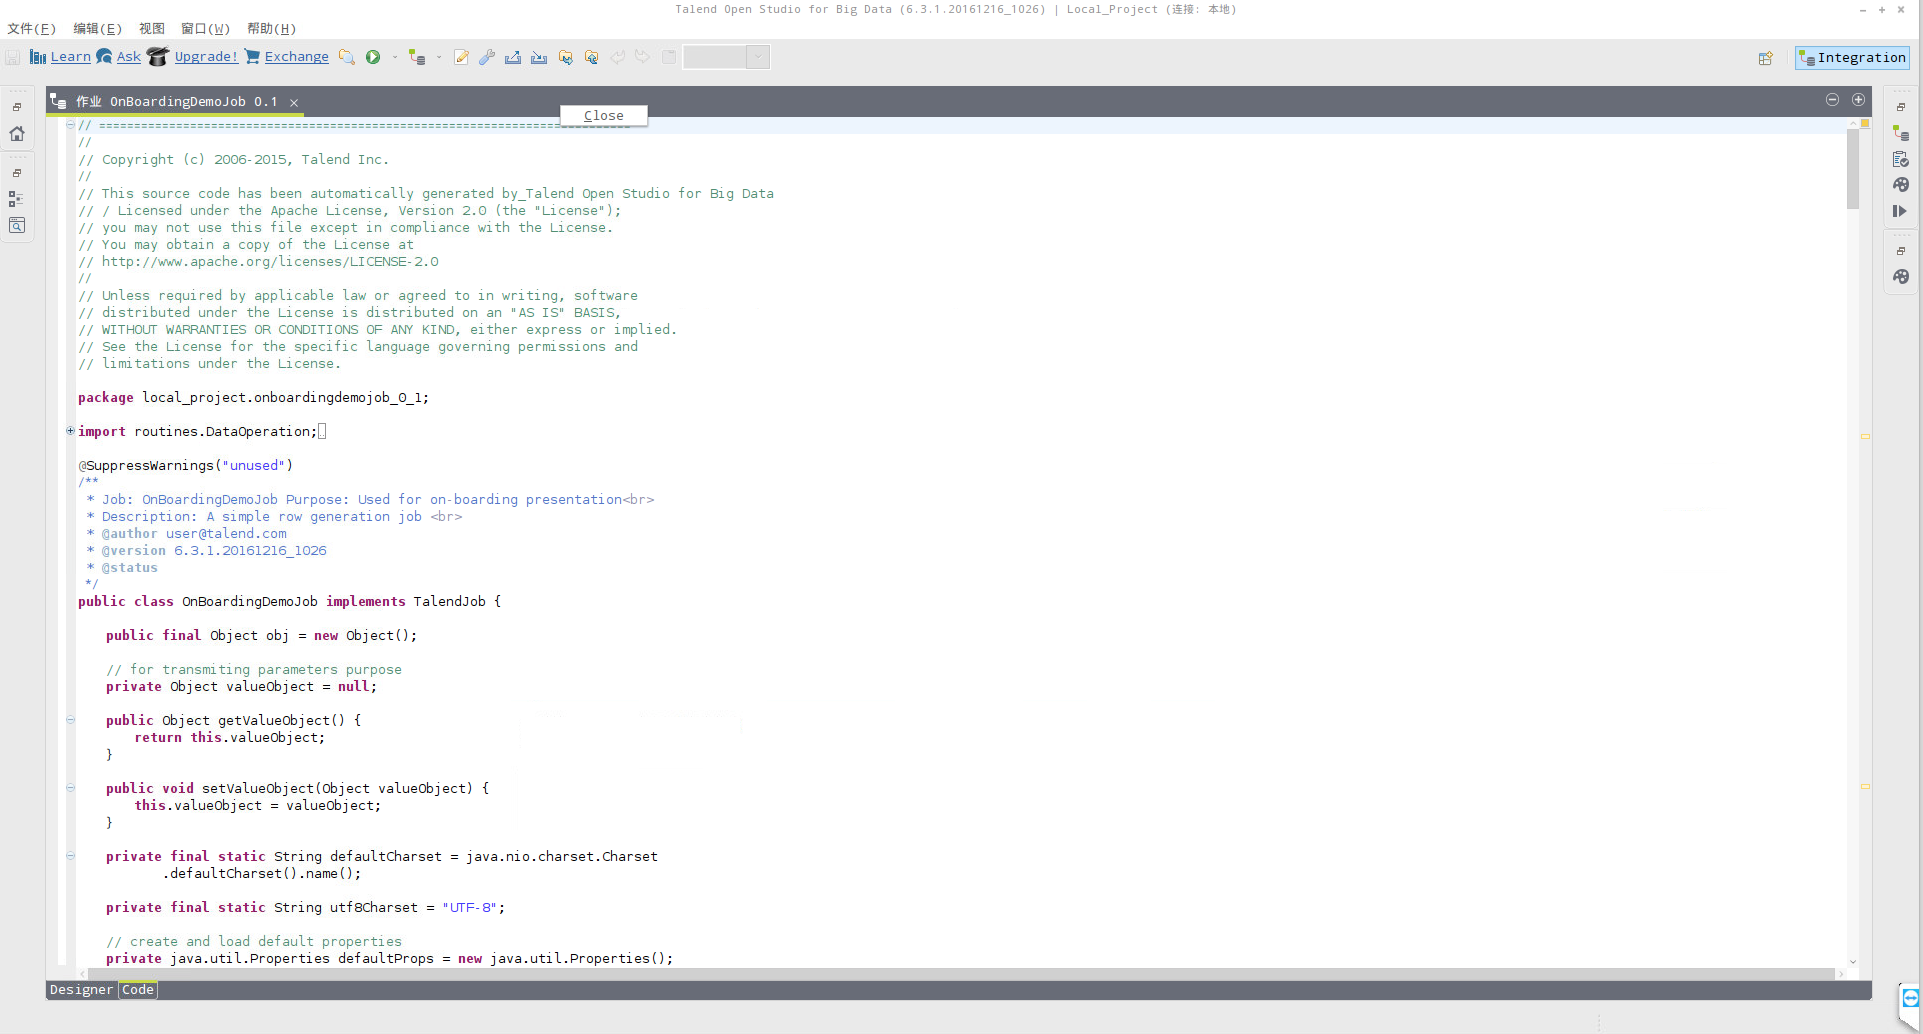1923x1034 pixels.
Task: Restore the top left sidebar view stack
Action: click(17, 107)
